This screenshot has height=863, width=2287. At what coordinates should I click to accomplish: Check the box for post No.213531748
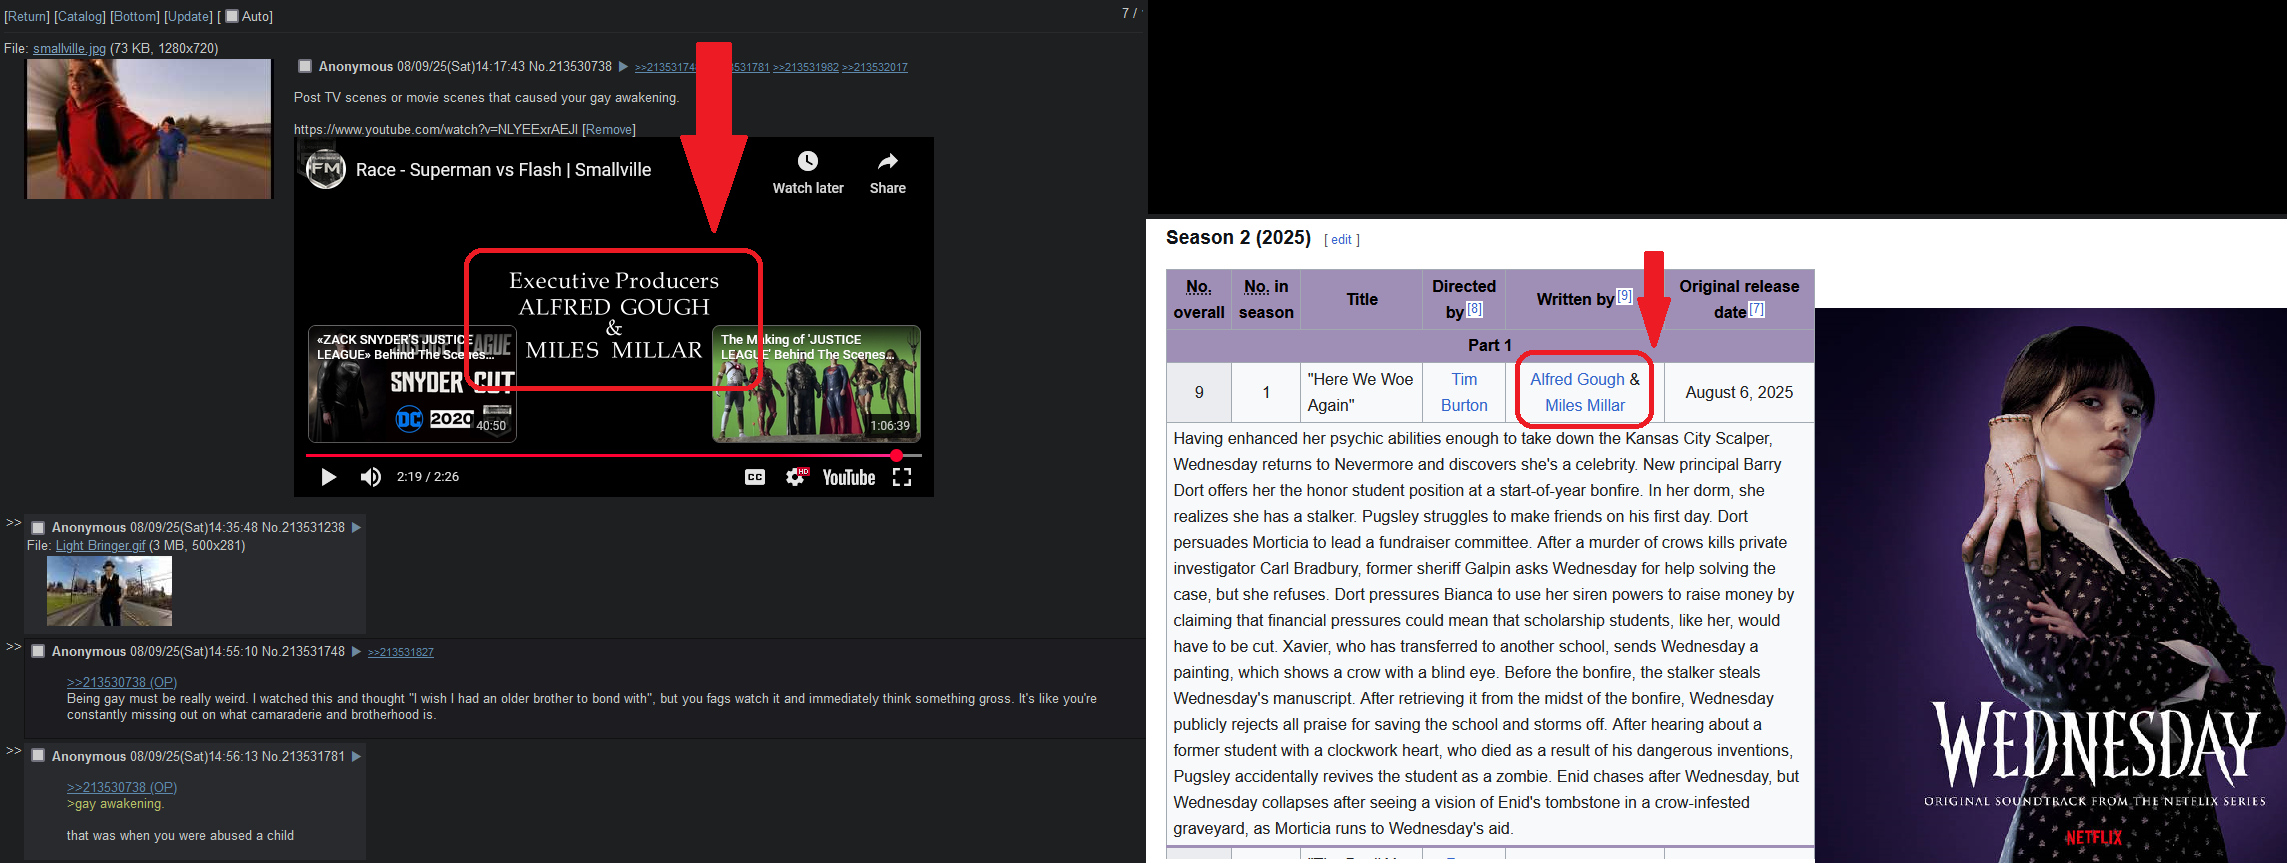coord(38,651)
